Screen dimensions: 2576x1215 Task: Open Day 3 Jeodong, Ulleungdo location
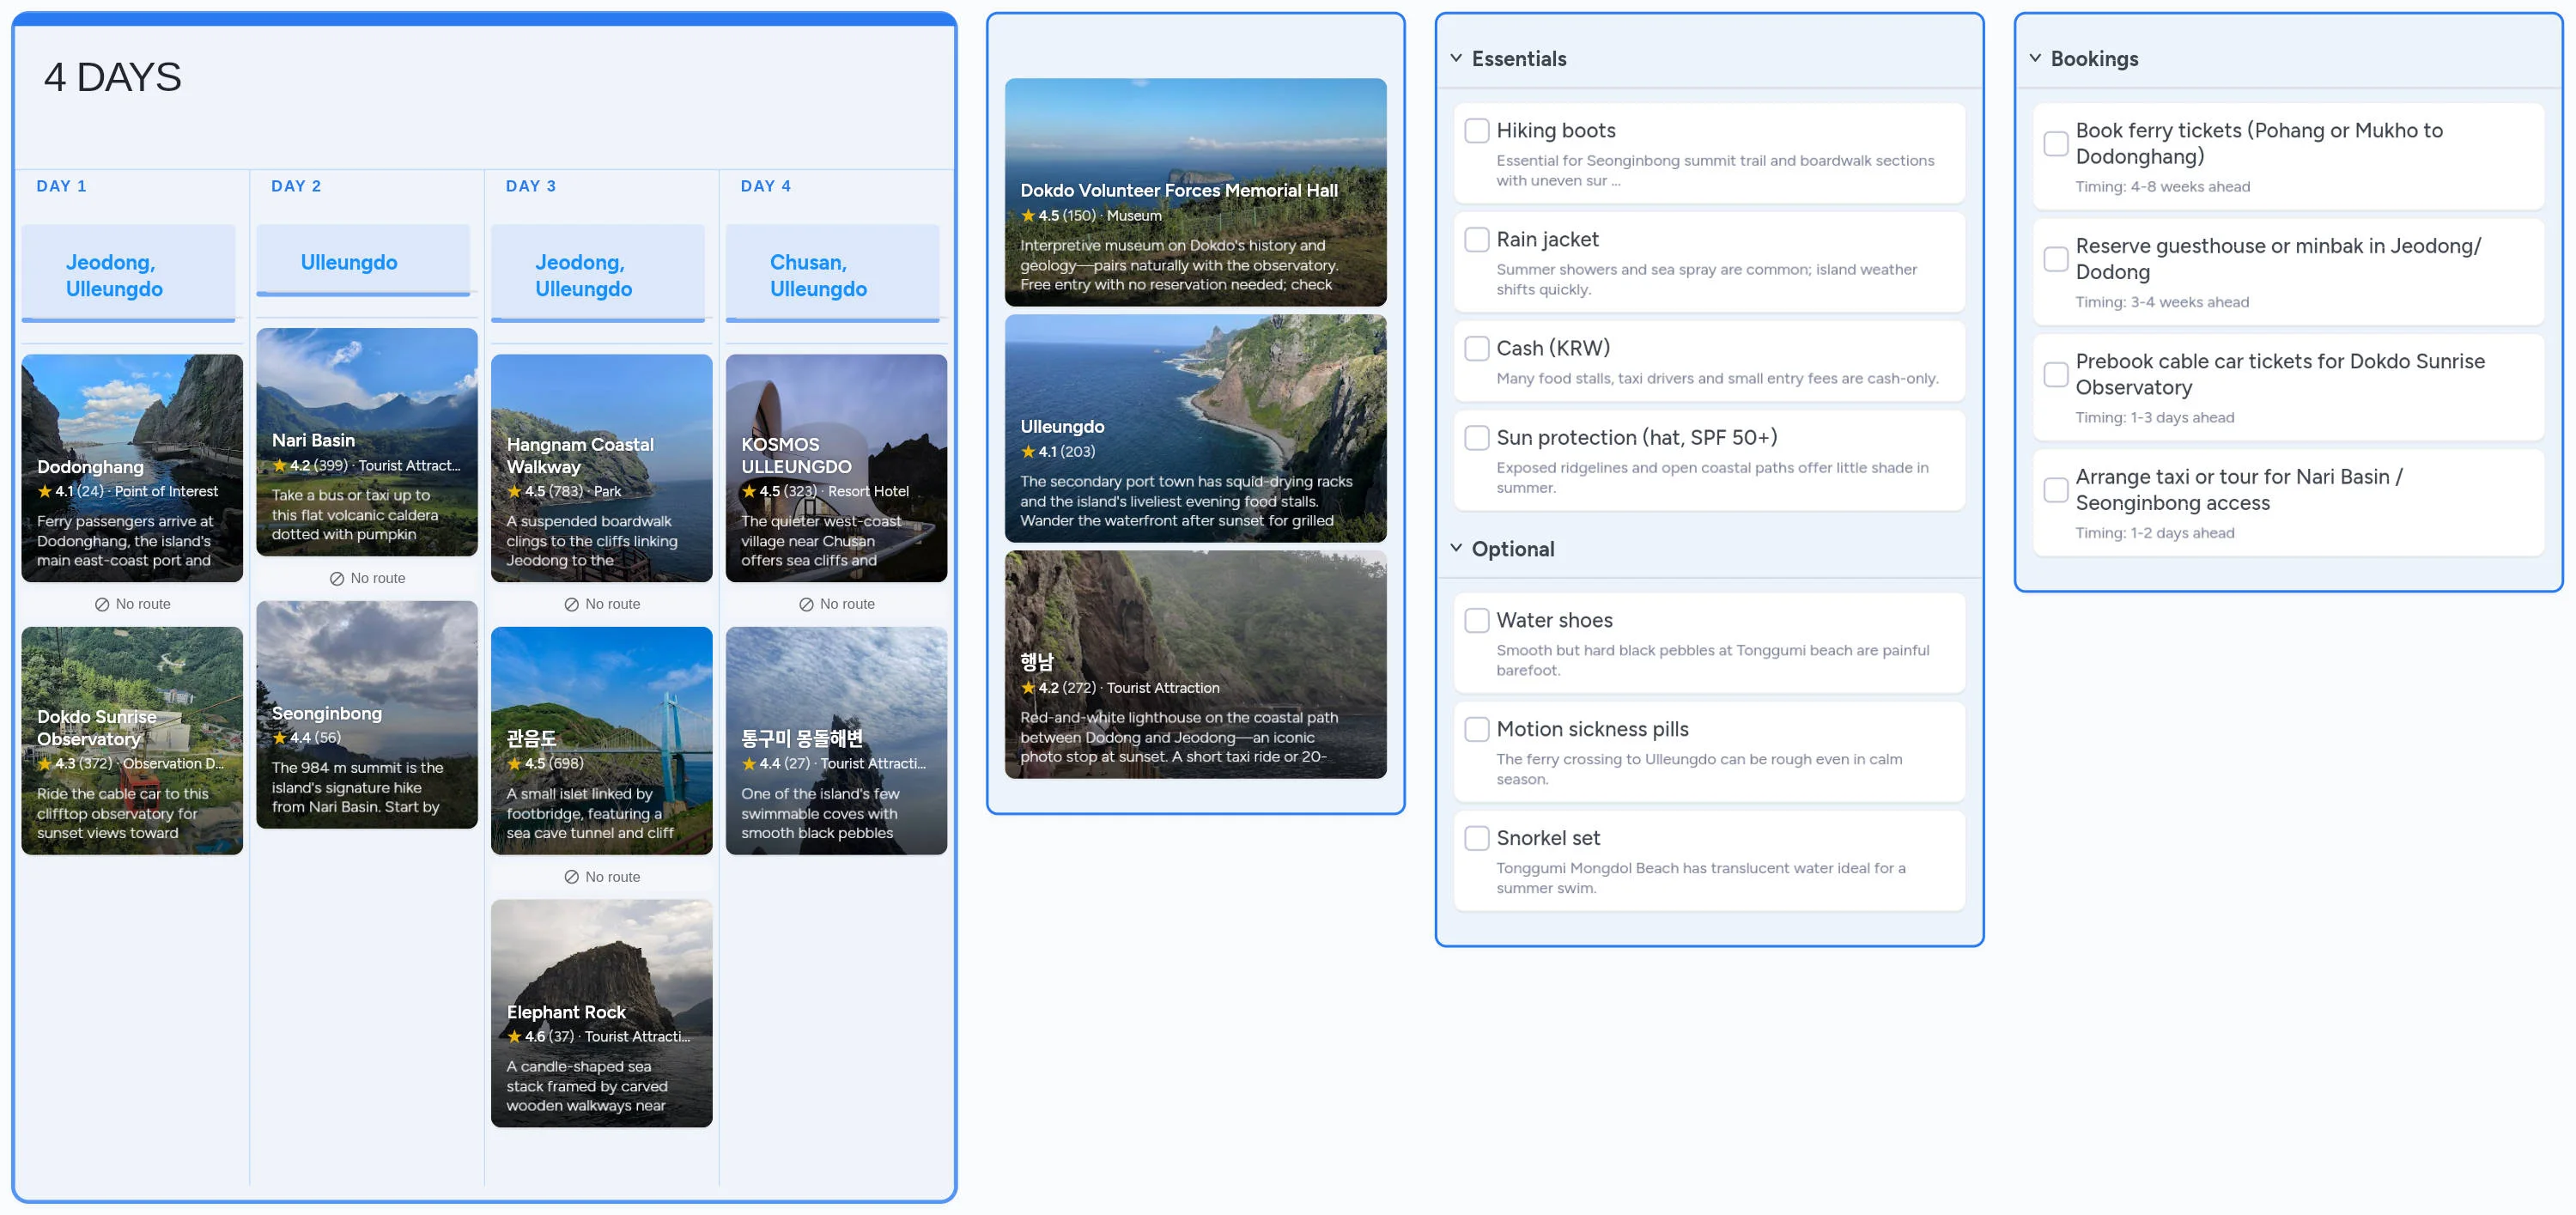click(598, 275)
